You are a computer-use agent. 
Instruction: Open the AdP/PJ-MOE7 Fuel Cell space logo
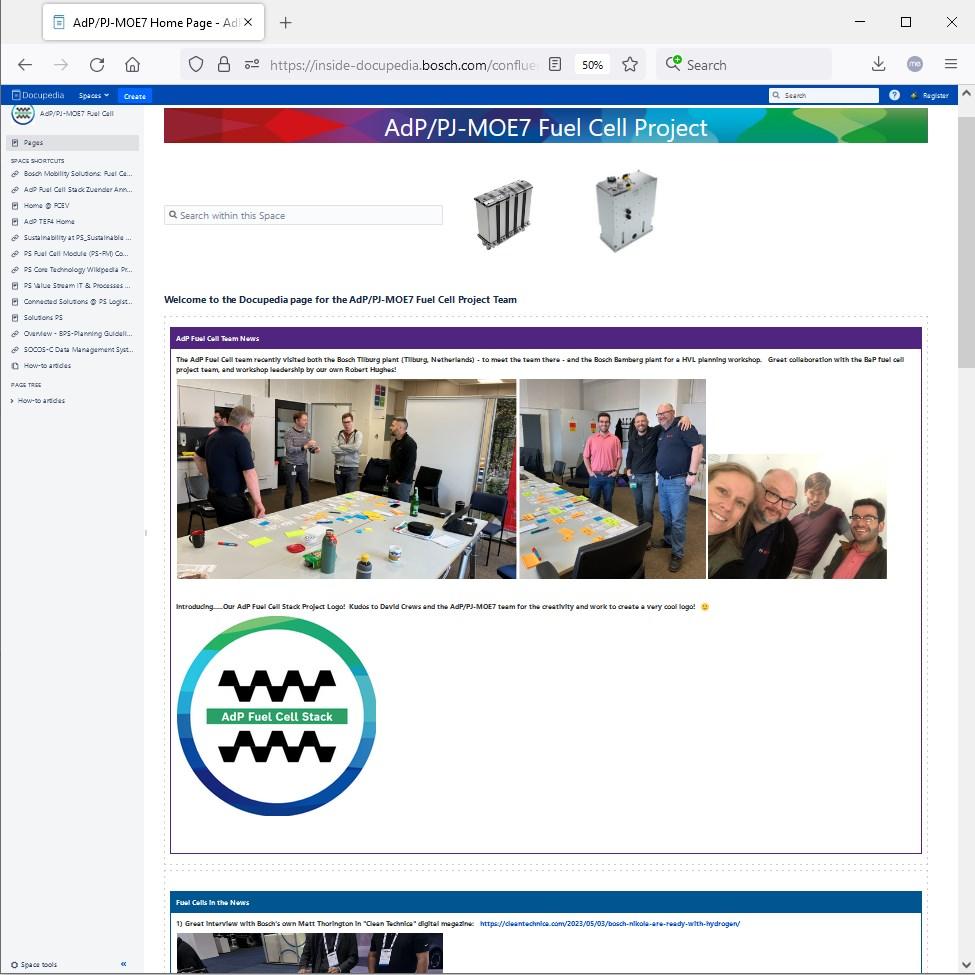tap(23, 114)
